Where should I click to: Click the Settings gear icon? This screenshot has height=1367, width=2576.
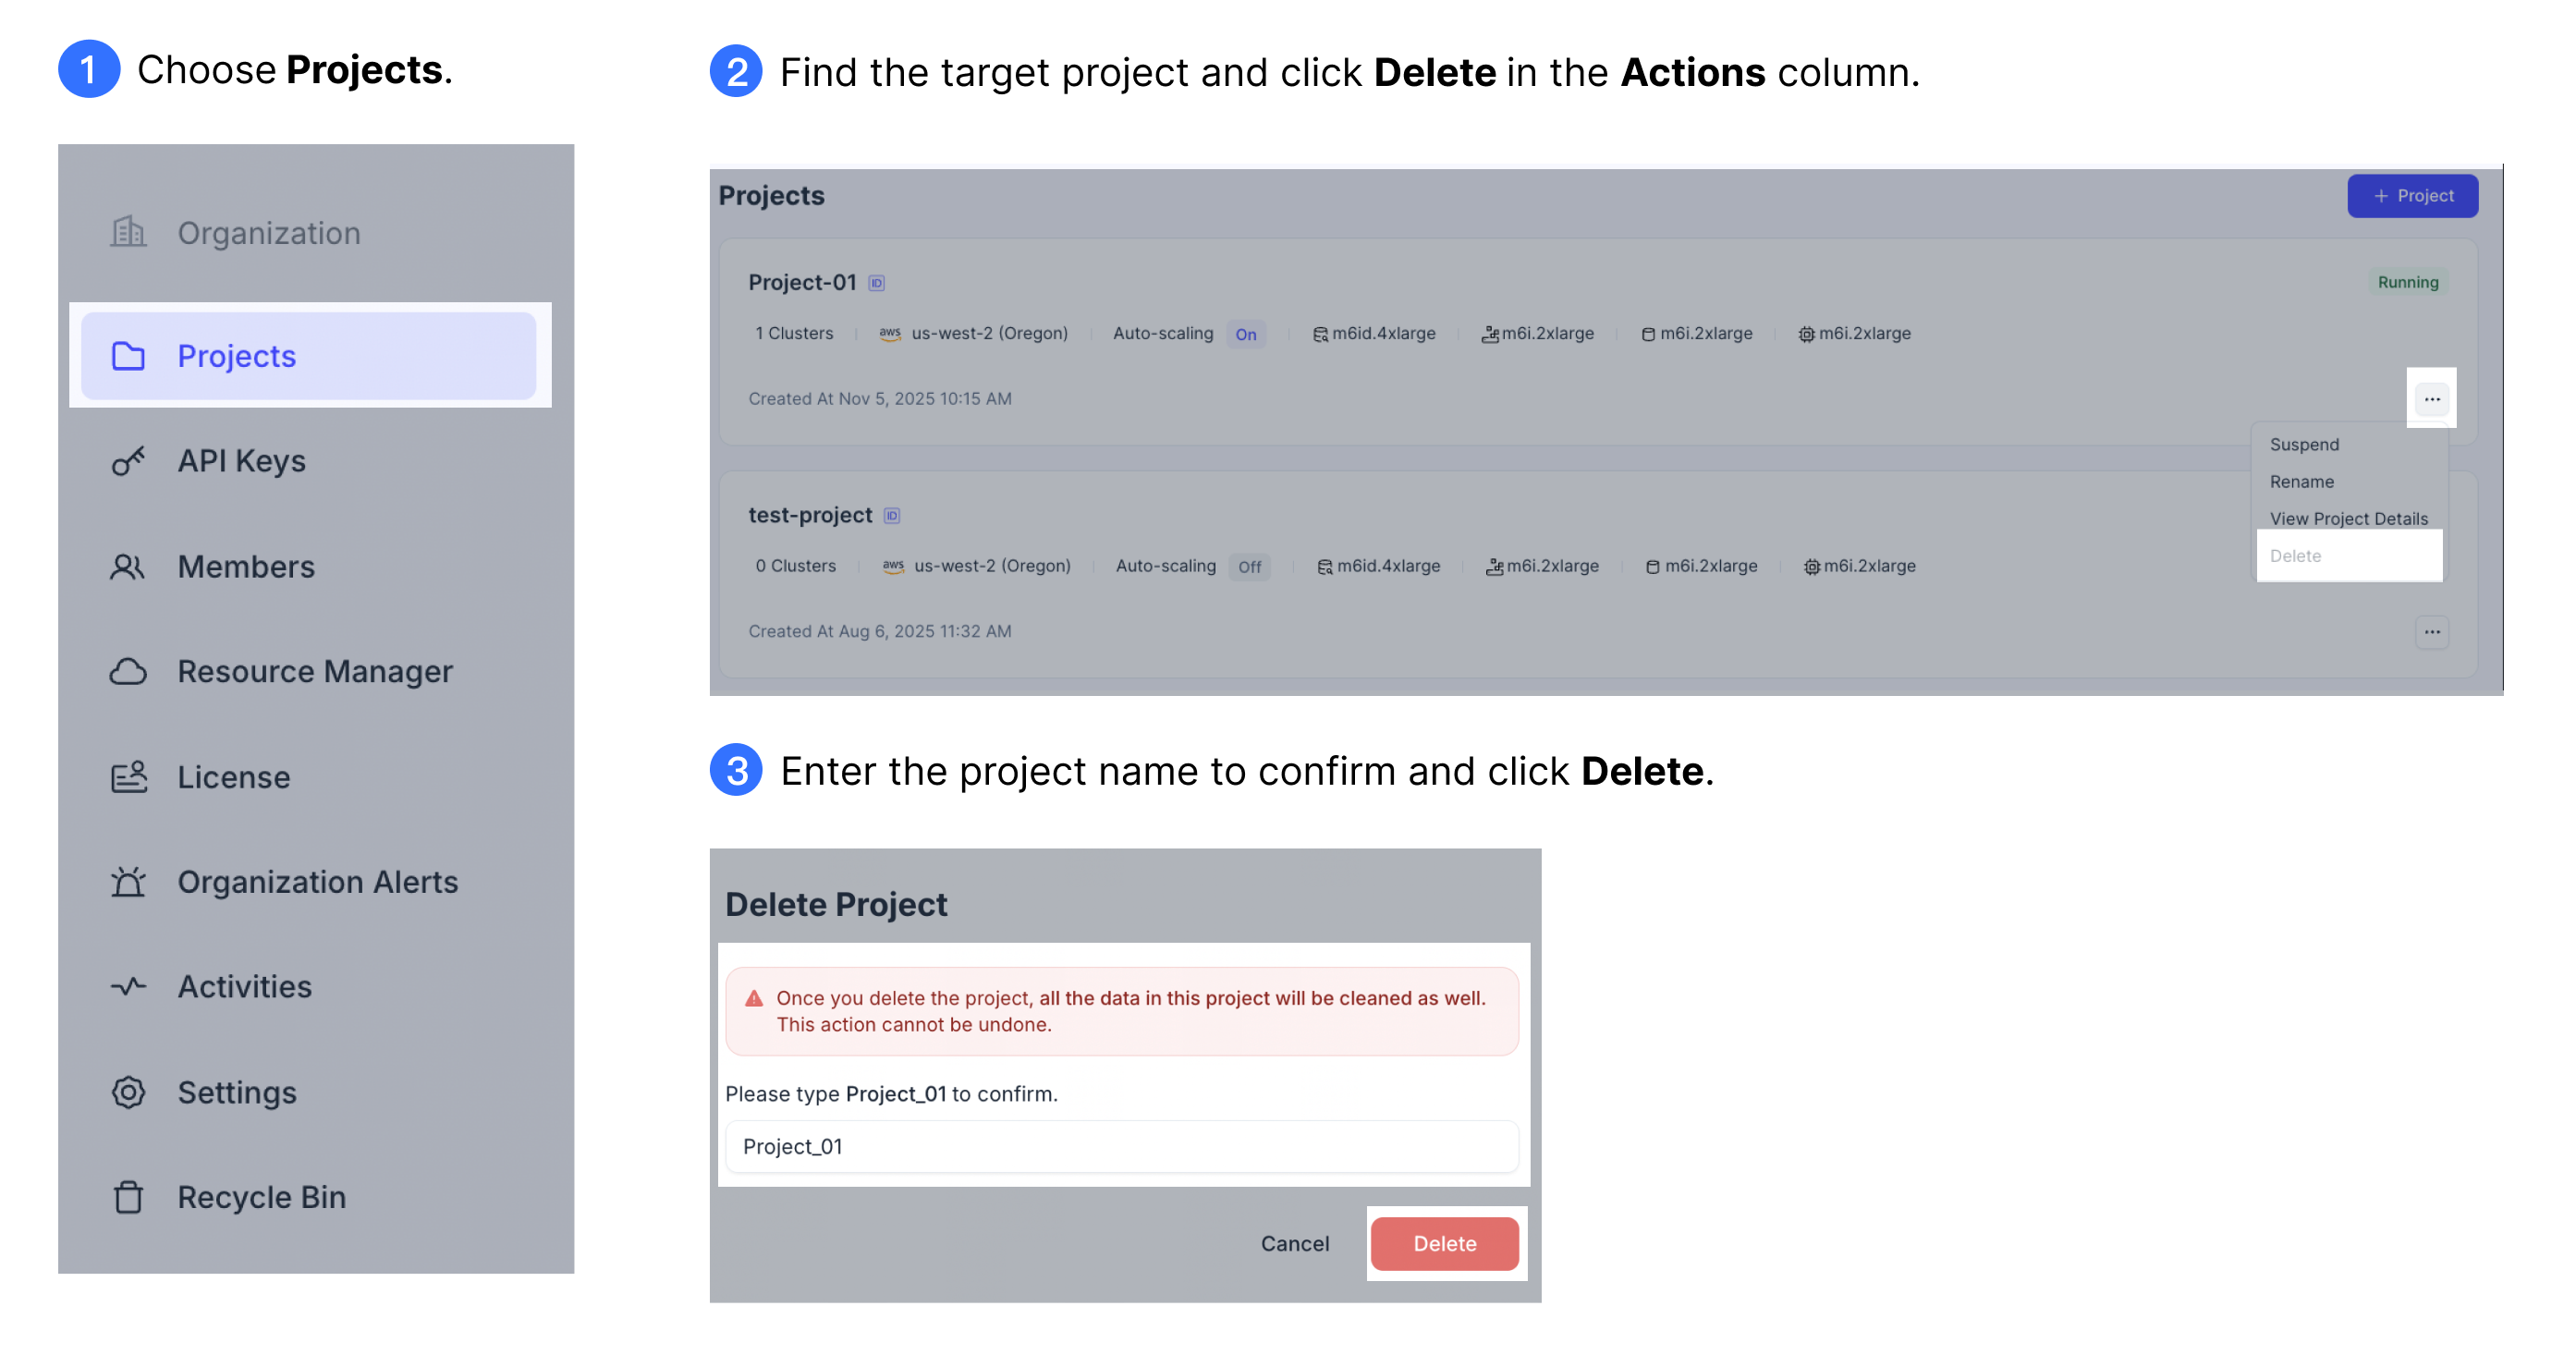click(x=128, y=1092)
